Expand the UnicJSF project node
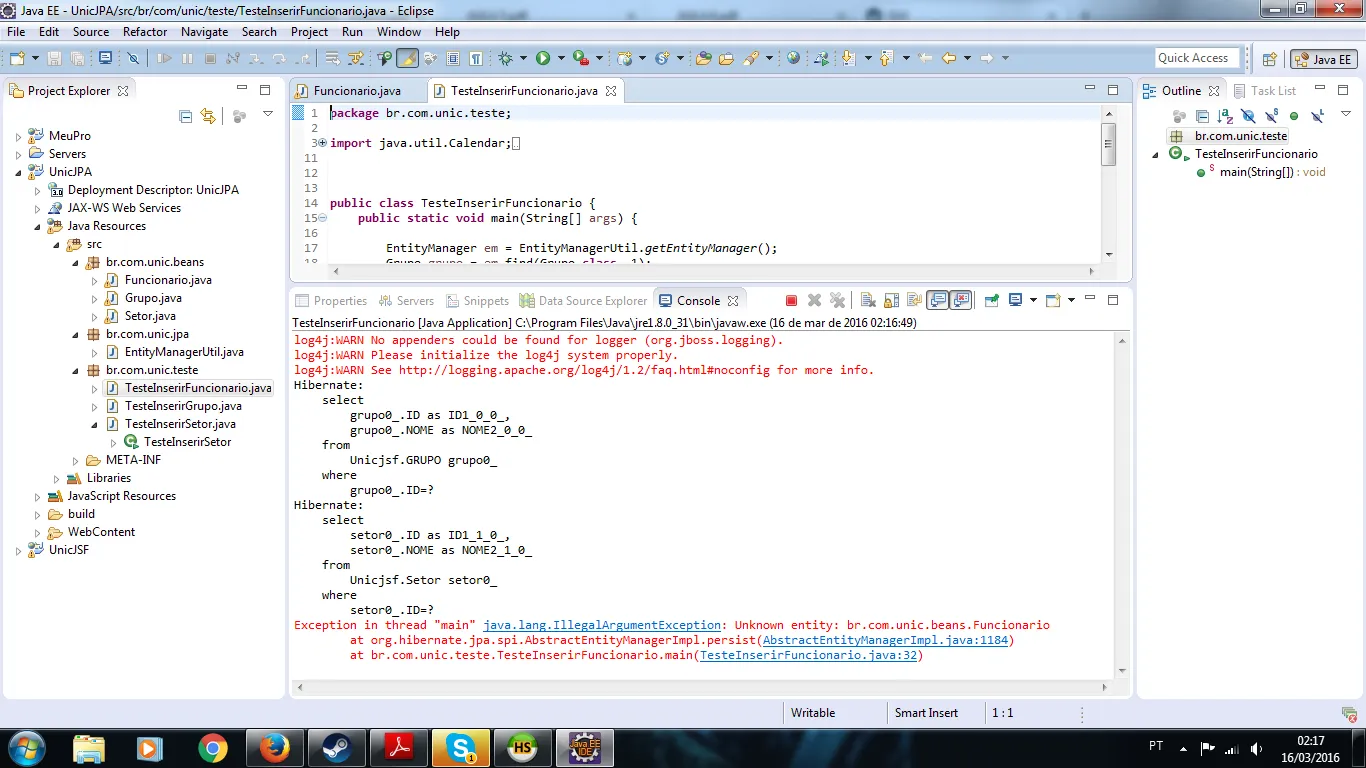This screenshot has width=1366, height=768. coord(18,550)
